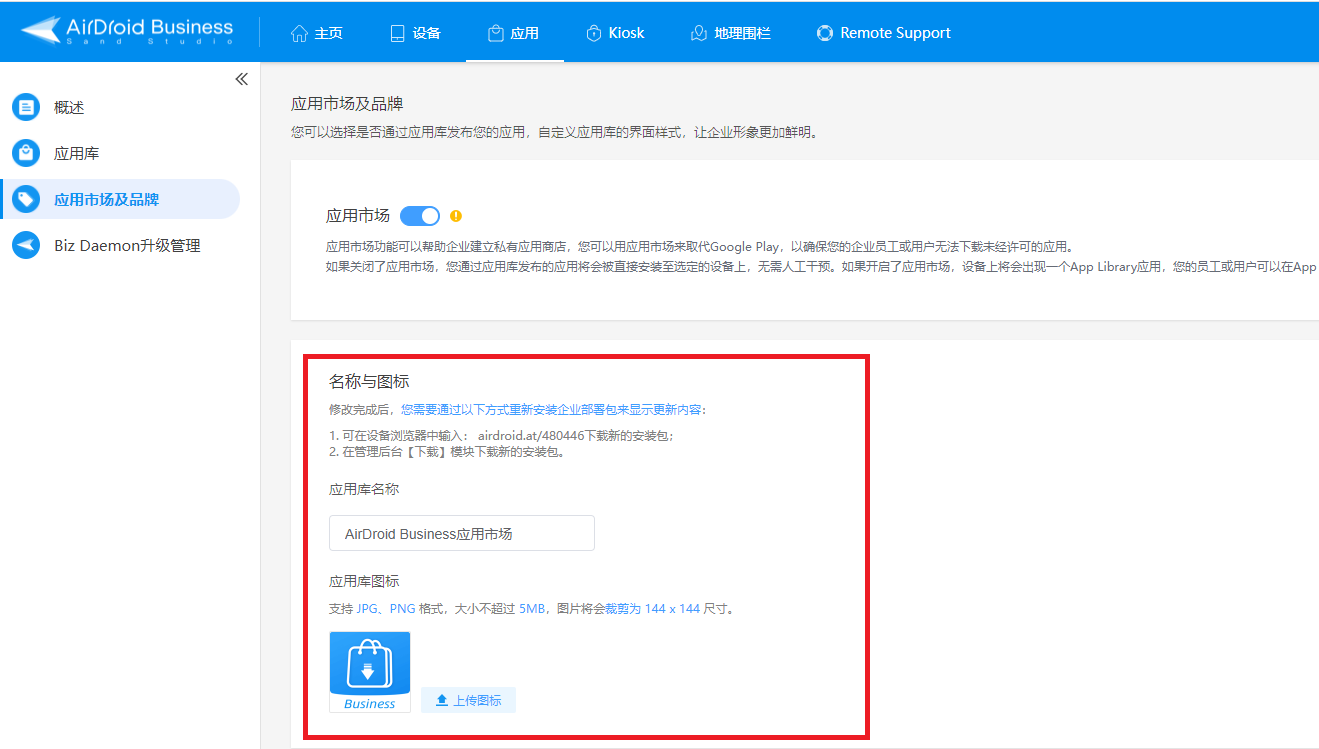1319x749 pixels.
Task: Click the map icon beside 地理围栏
Action: [x=699, y=33]
